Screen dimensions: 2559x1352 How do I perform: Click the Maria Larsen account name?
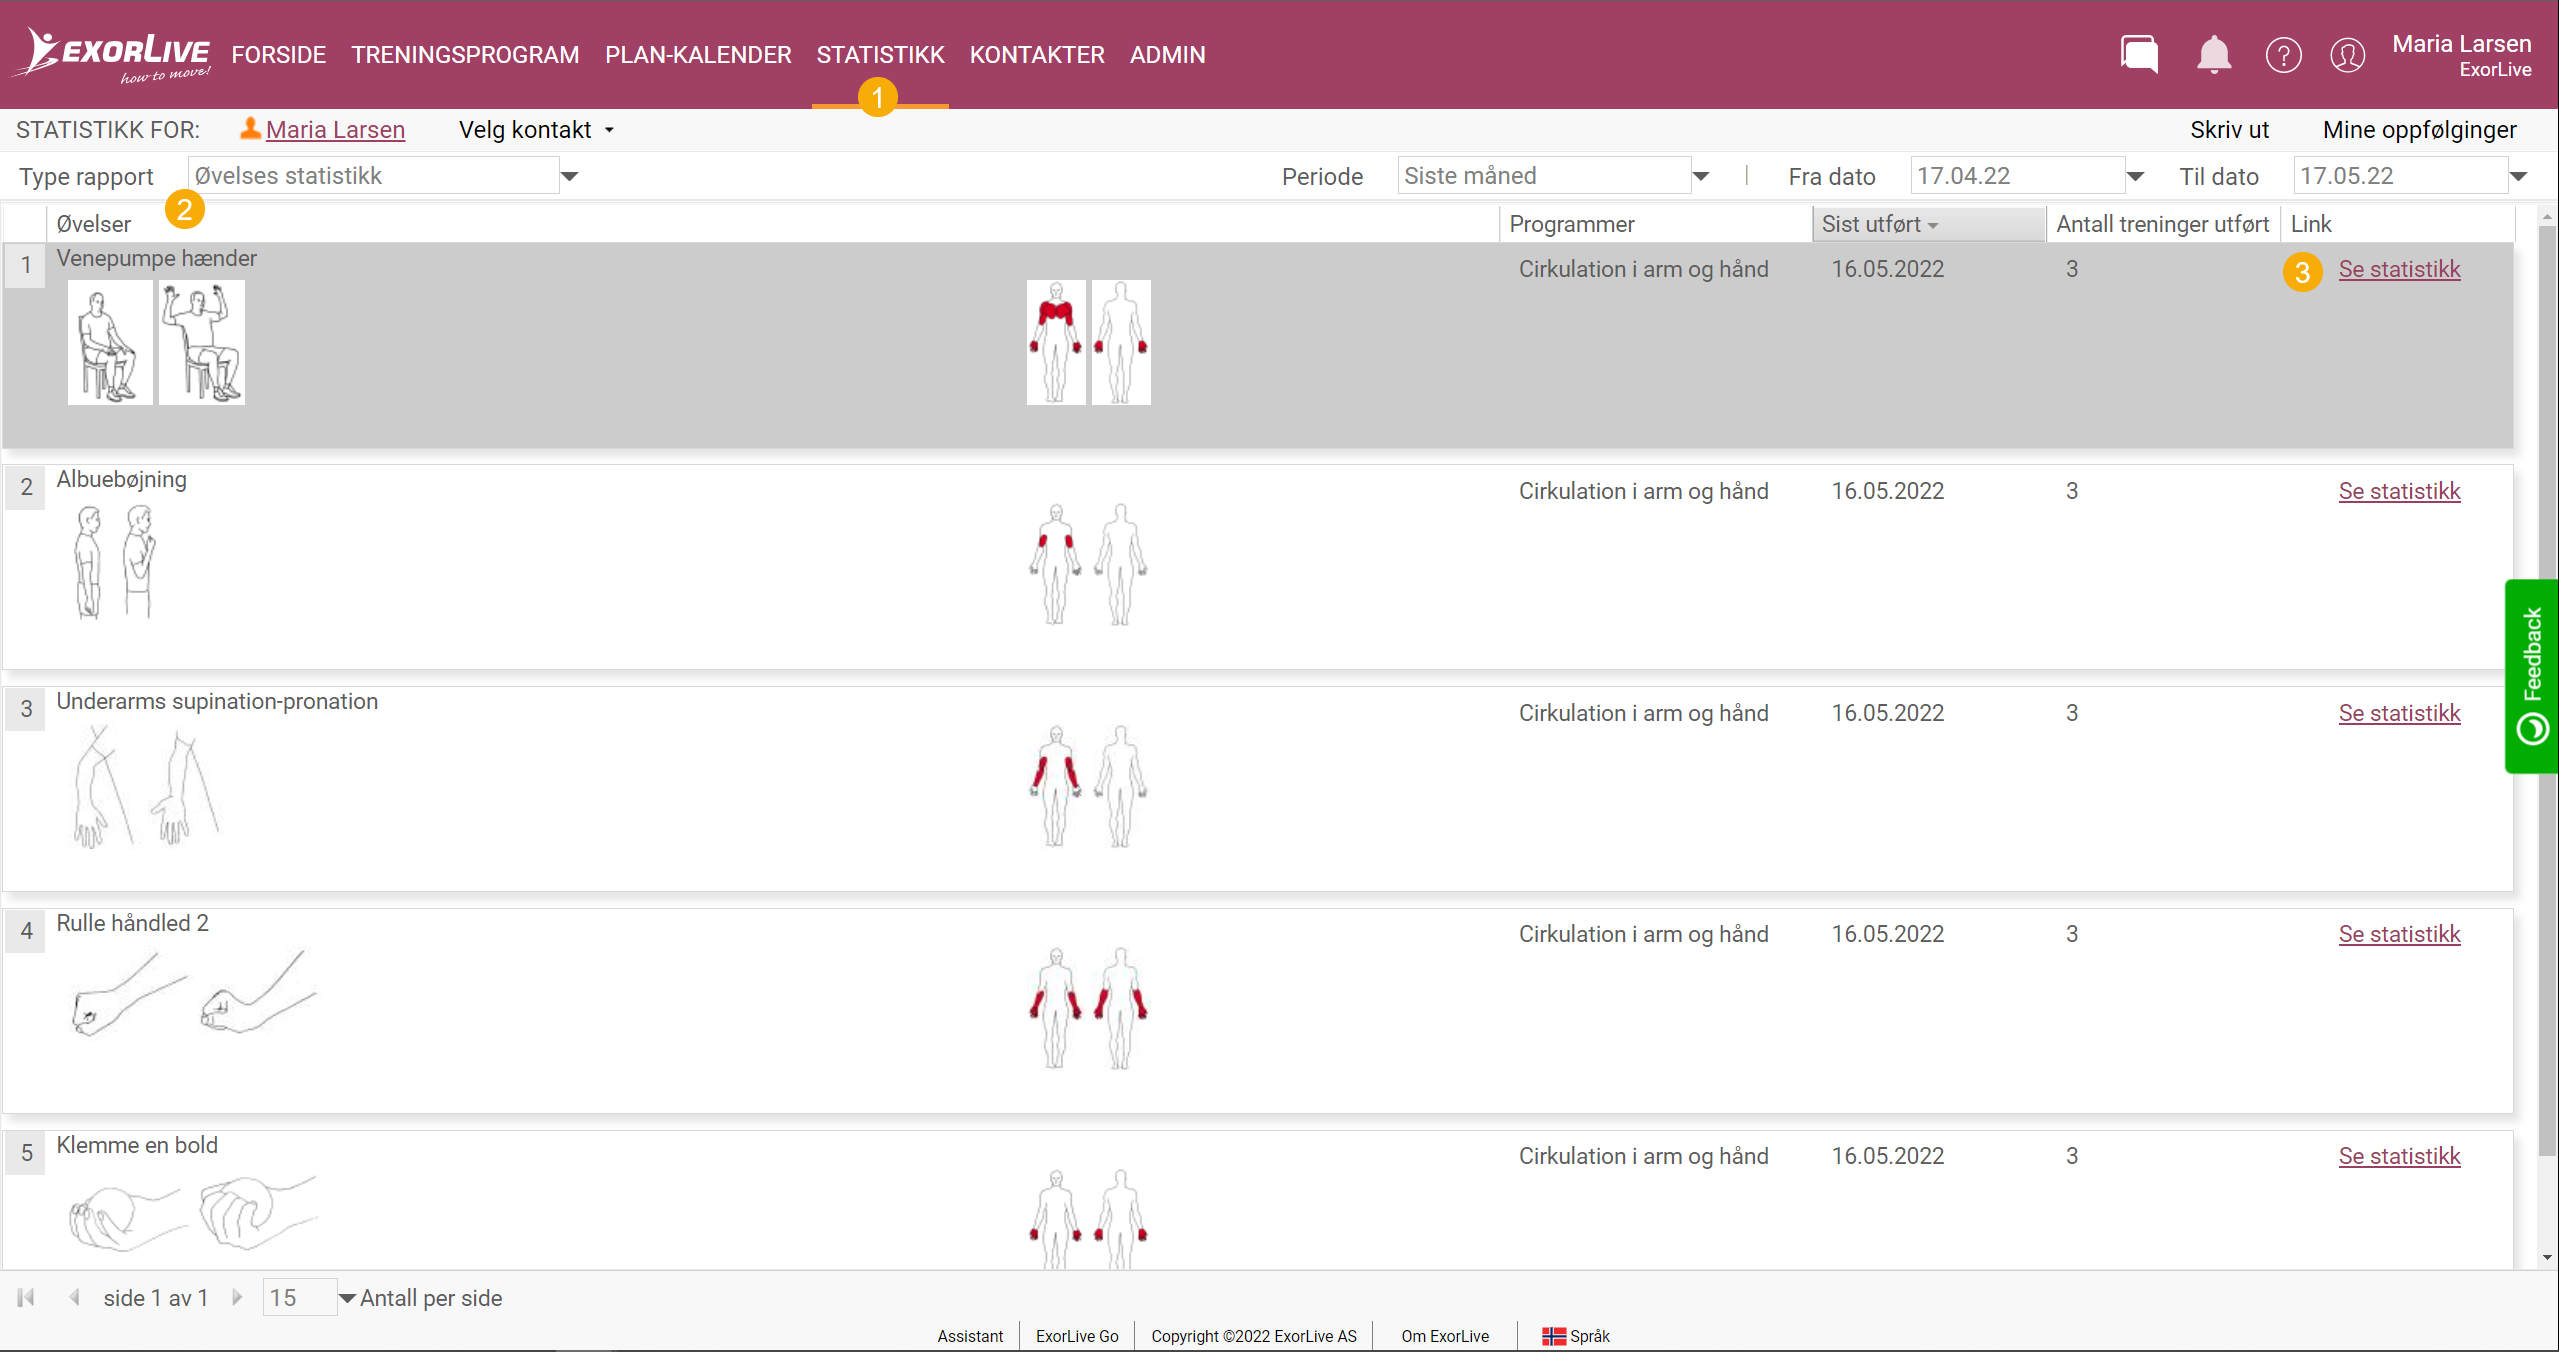point(2461,44)
